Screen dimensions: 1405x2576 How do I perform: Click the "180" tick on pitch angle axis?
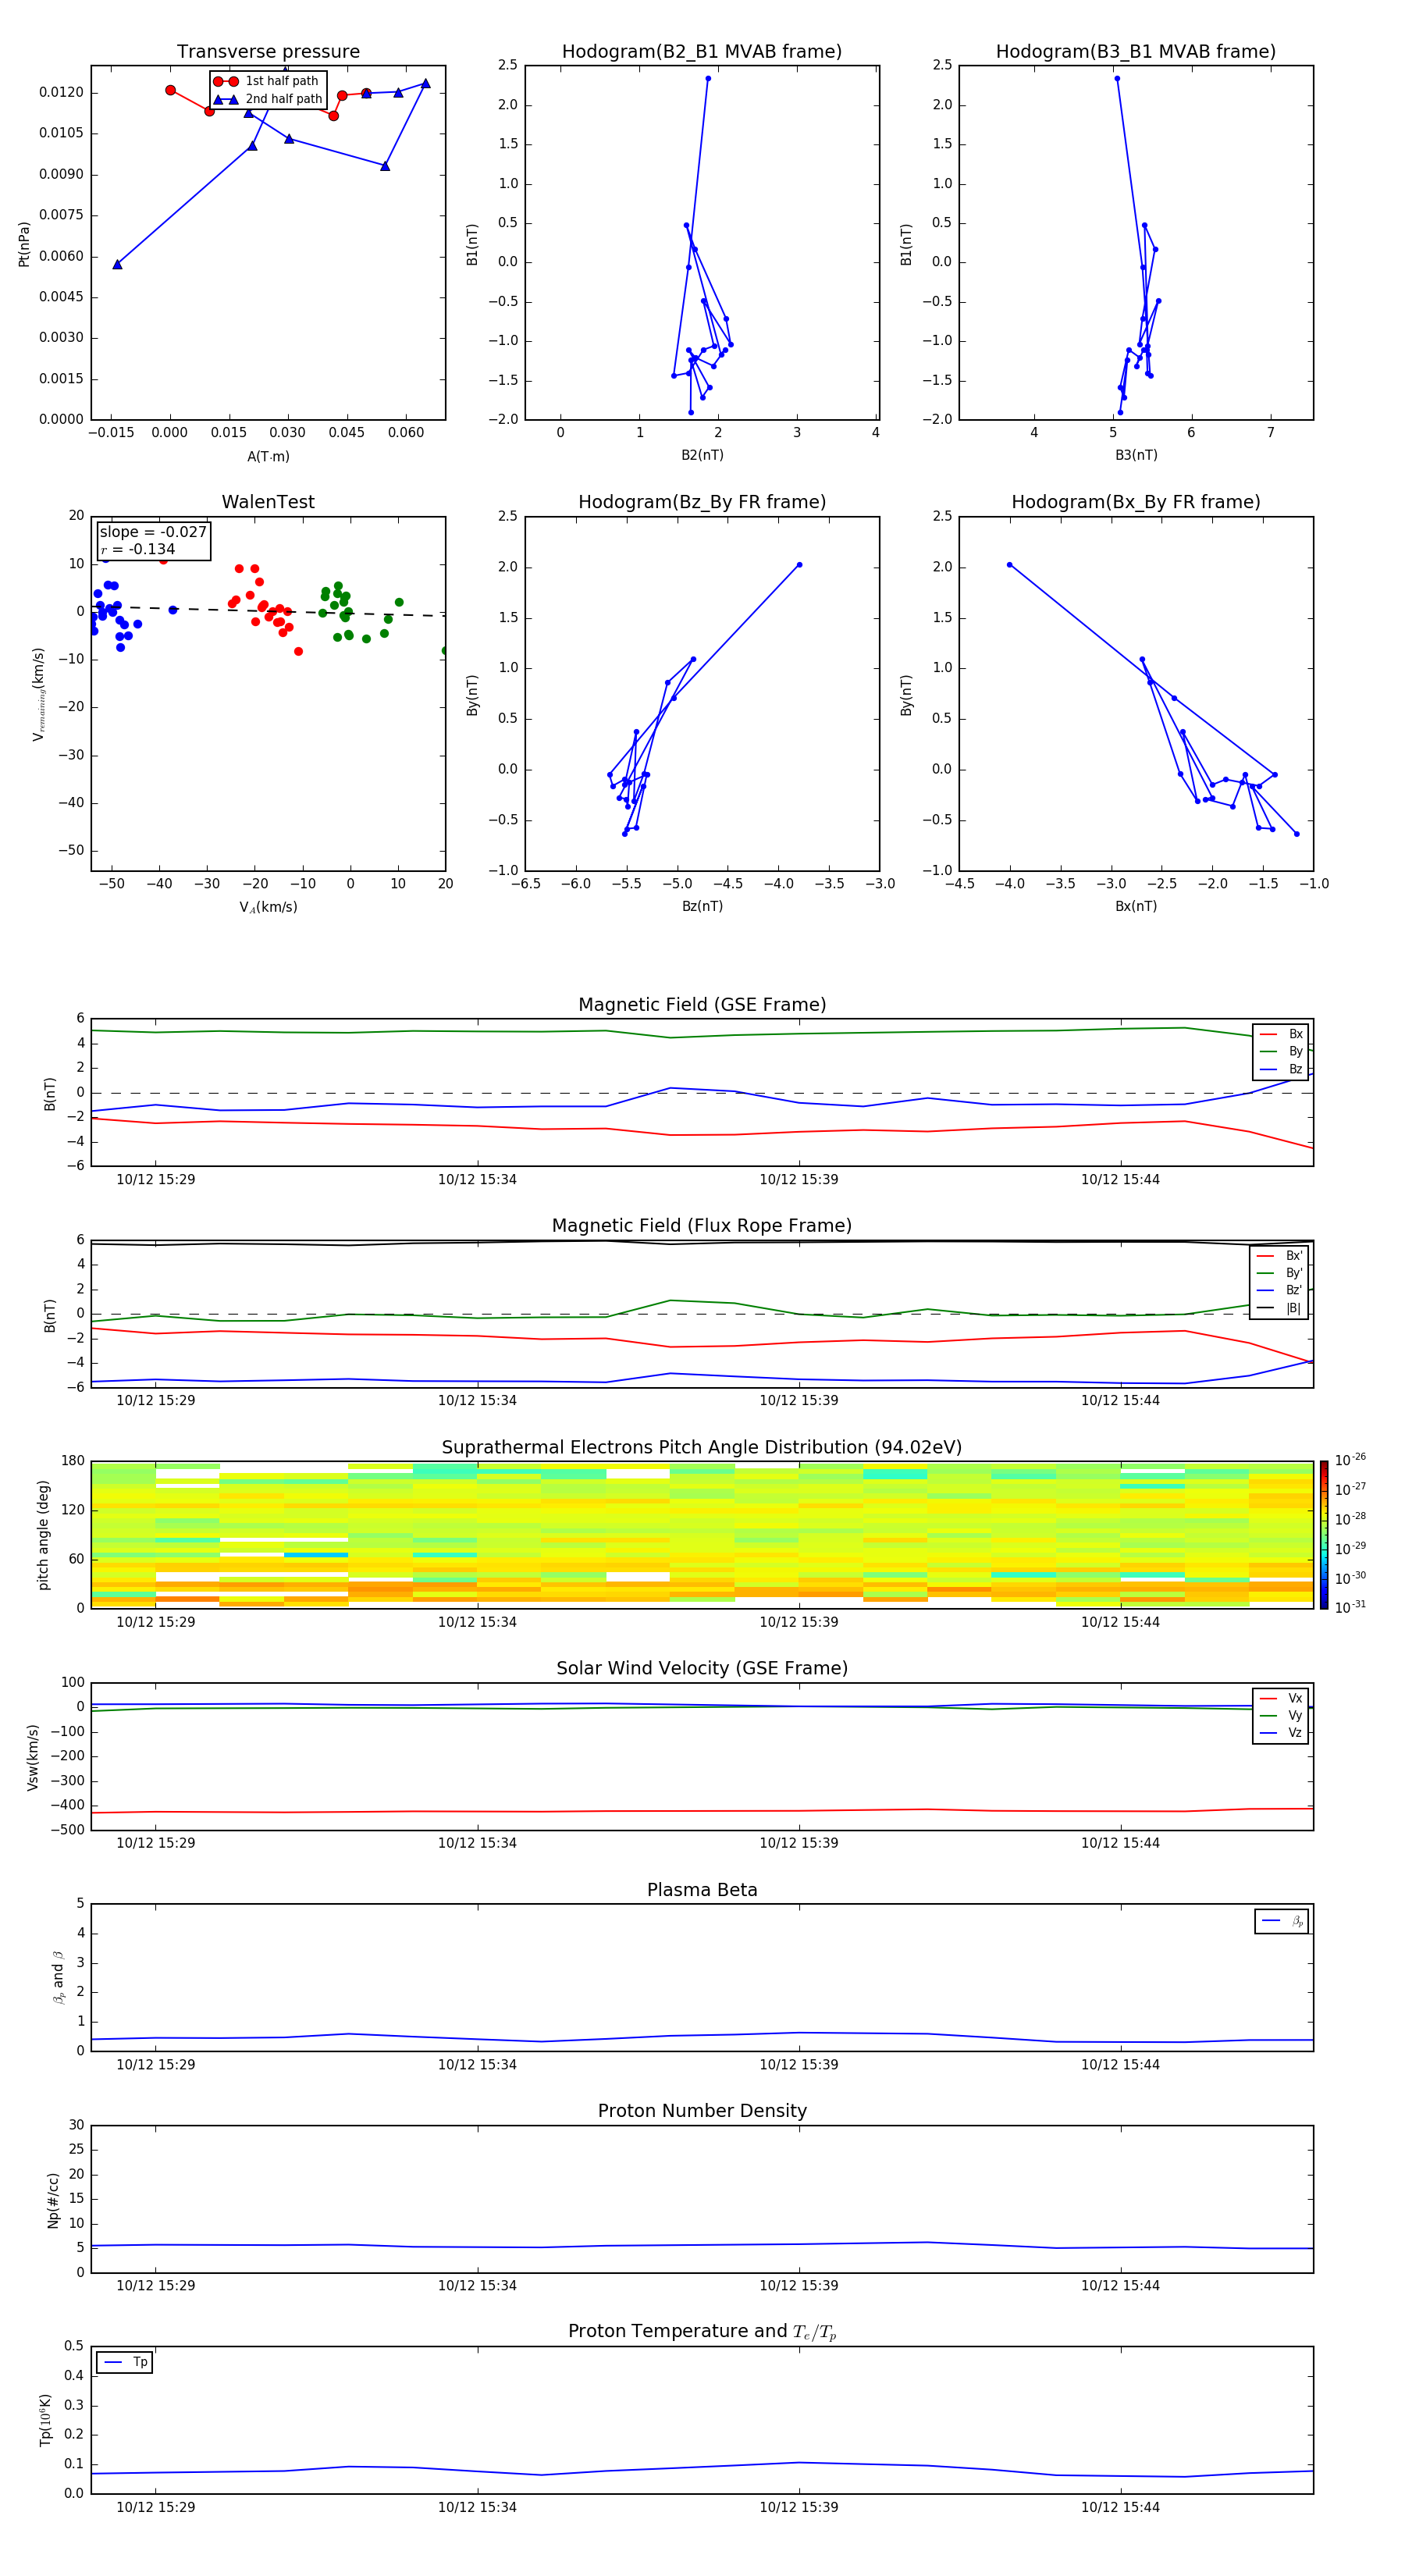(x=73, y=1460)
